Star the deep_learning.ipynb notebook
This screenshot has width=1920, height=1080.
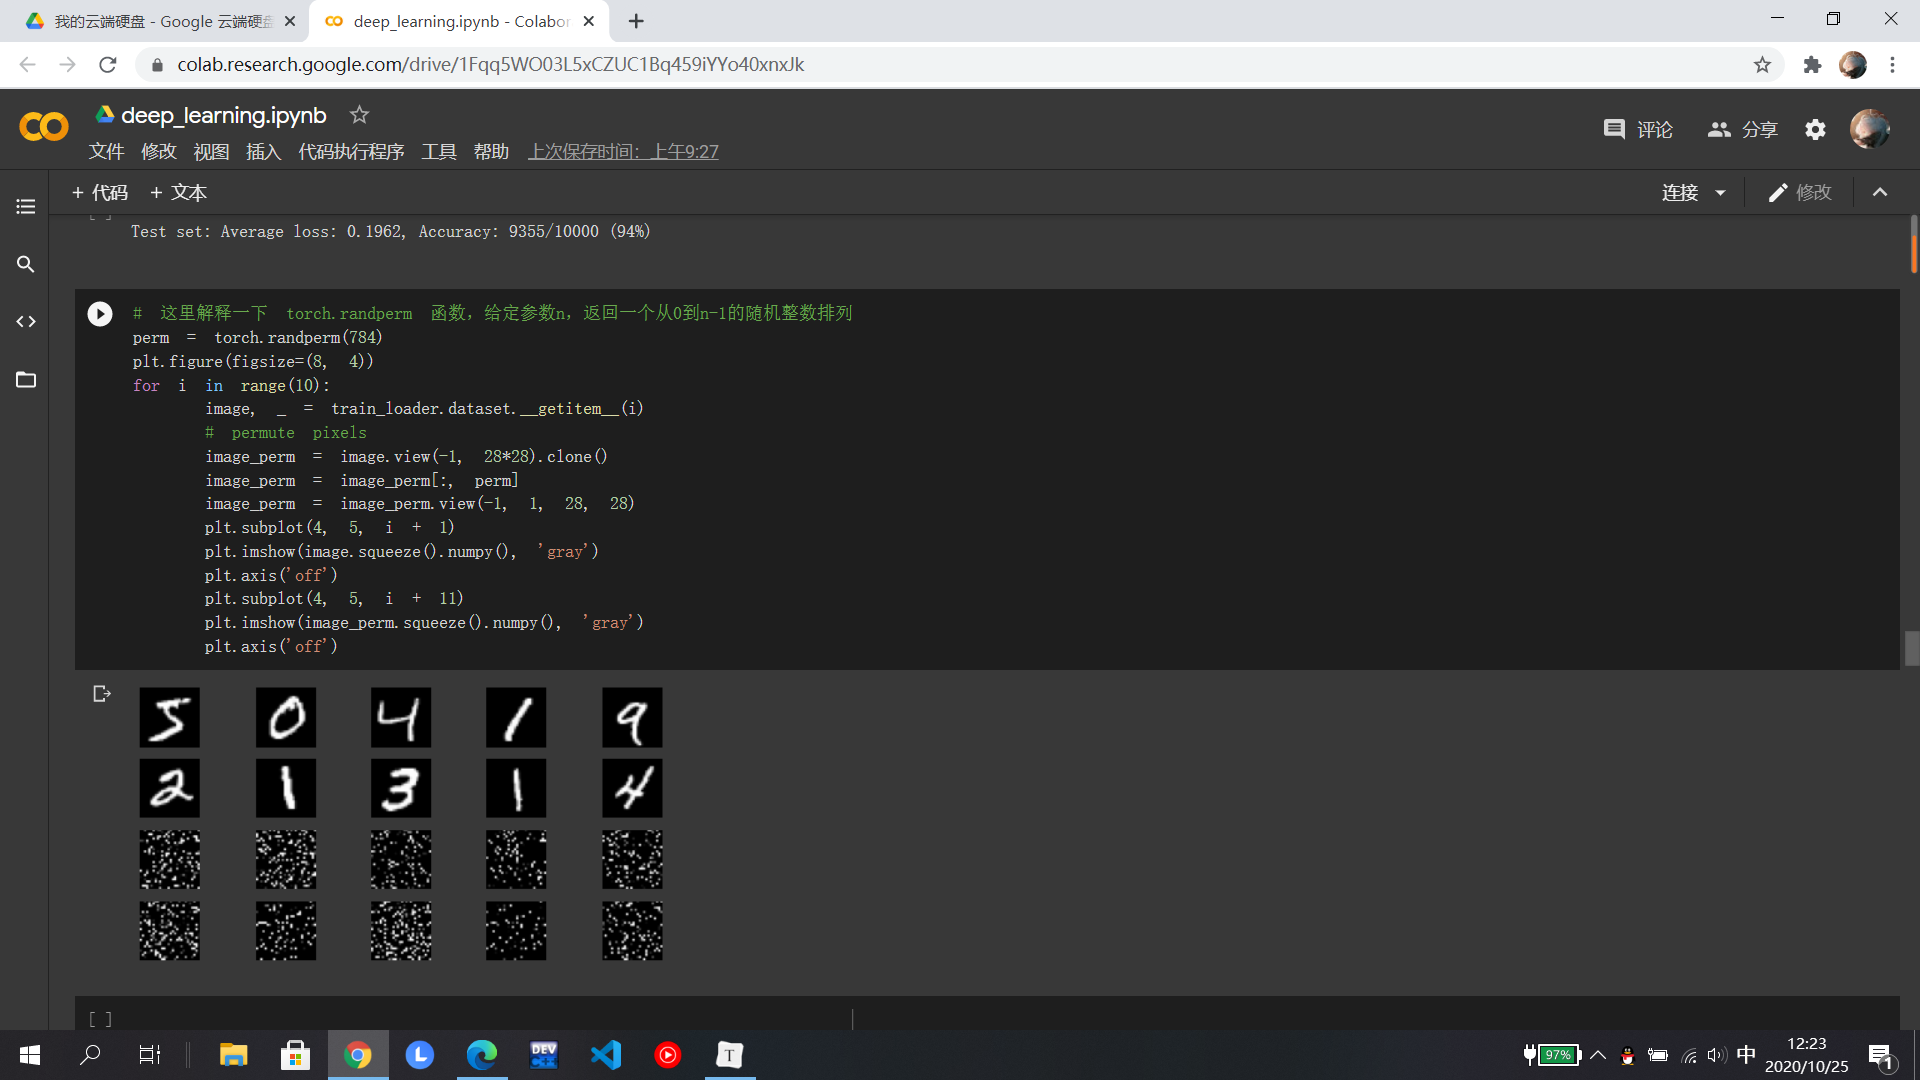point(359,115)
